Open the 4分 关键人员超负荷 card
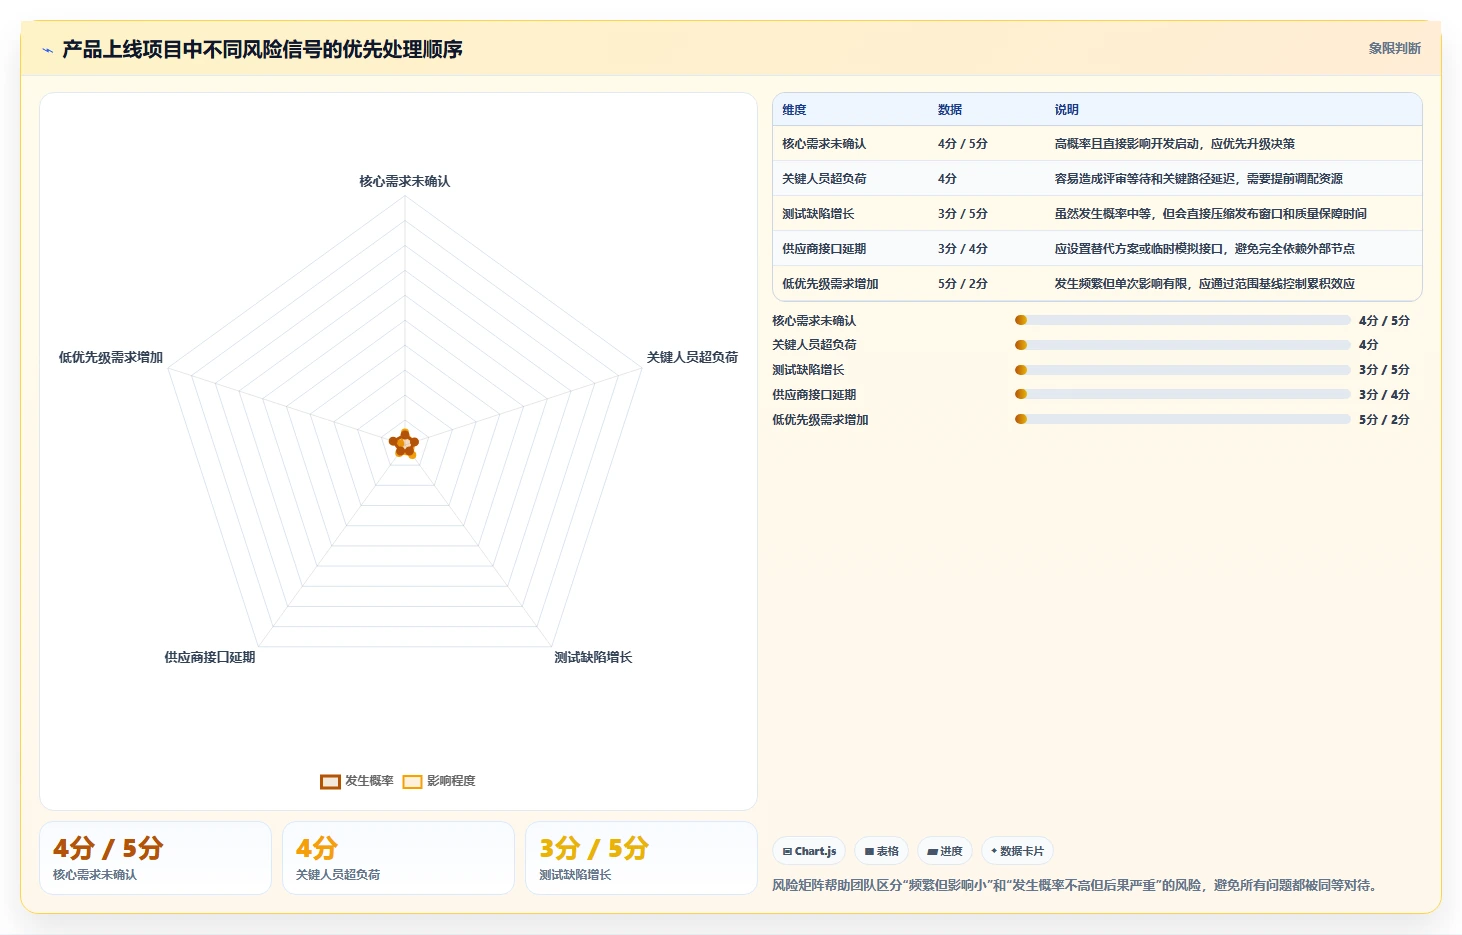The width and height of the screenshot is (1462, 935). click(398, 858)
